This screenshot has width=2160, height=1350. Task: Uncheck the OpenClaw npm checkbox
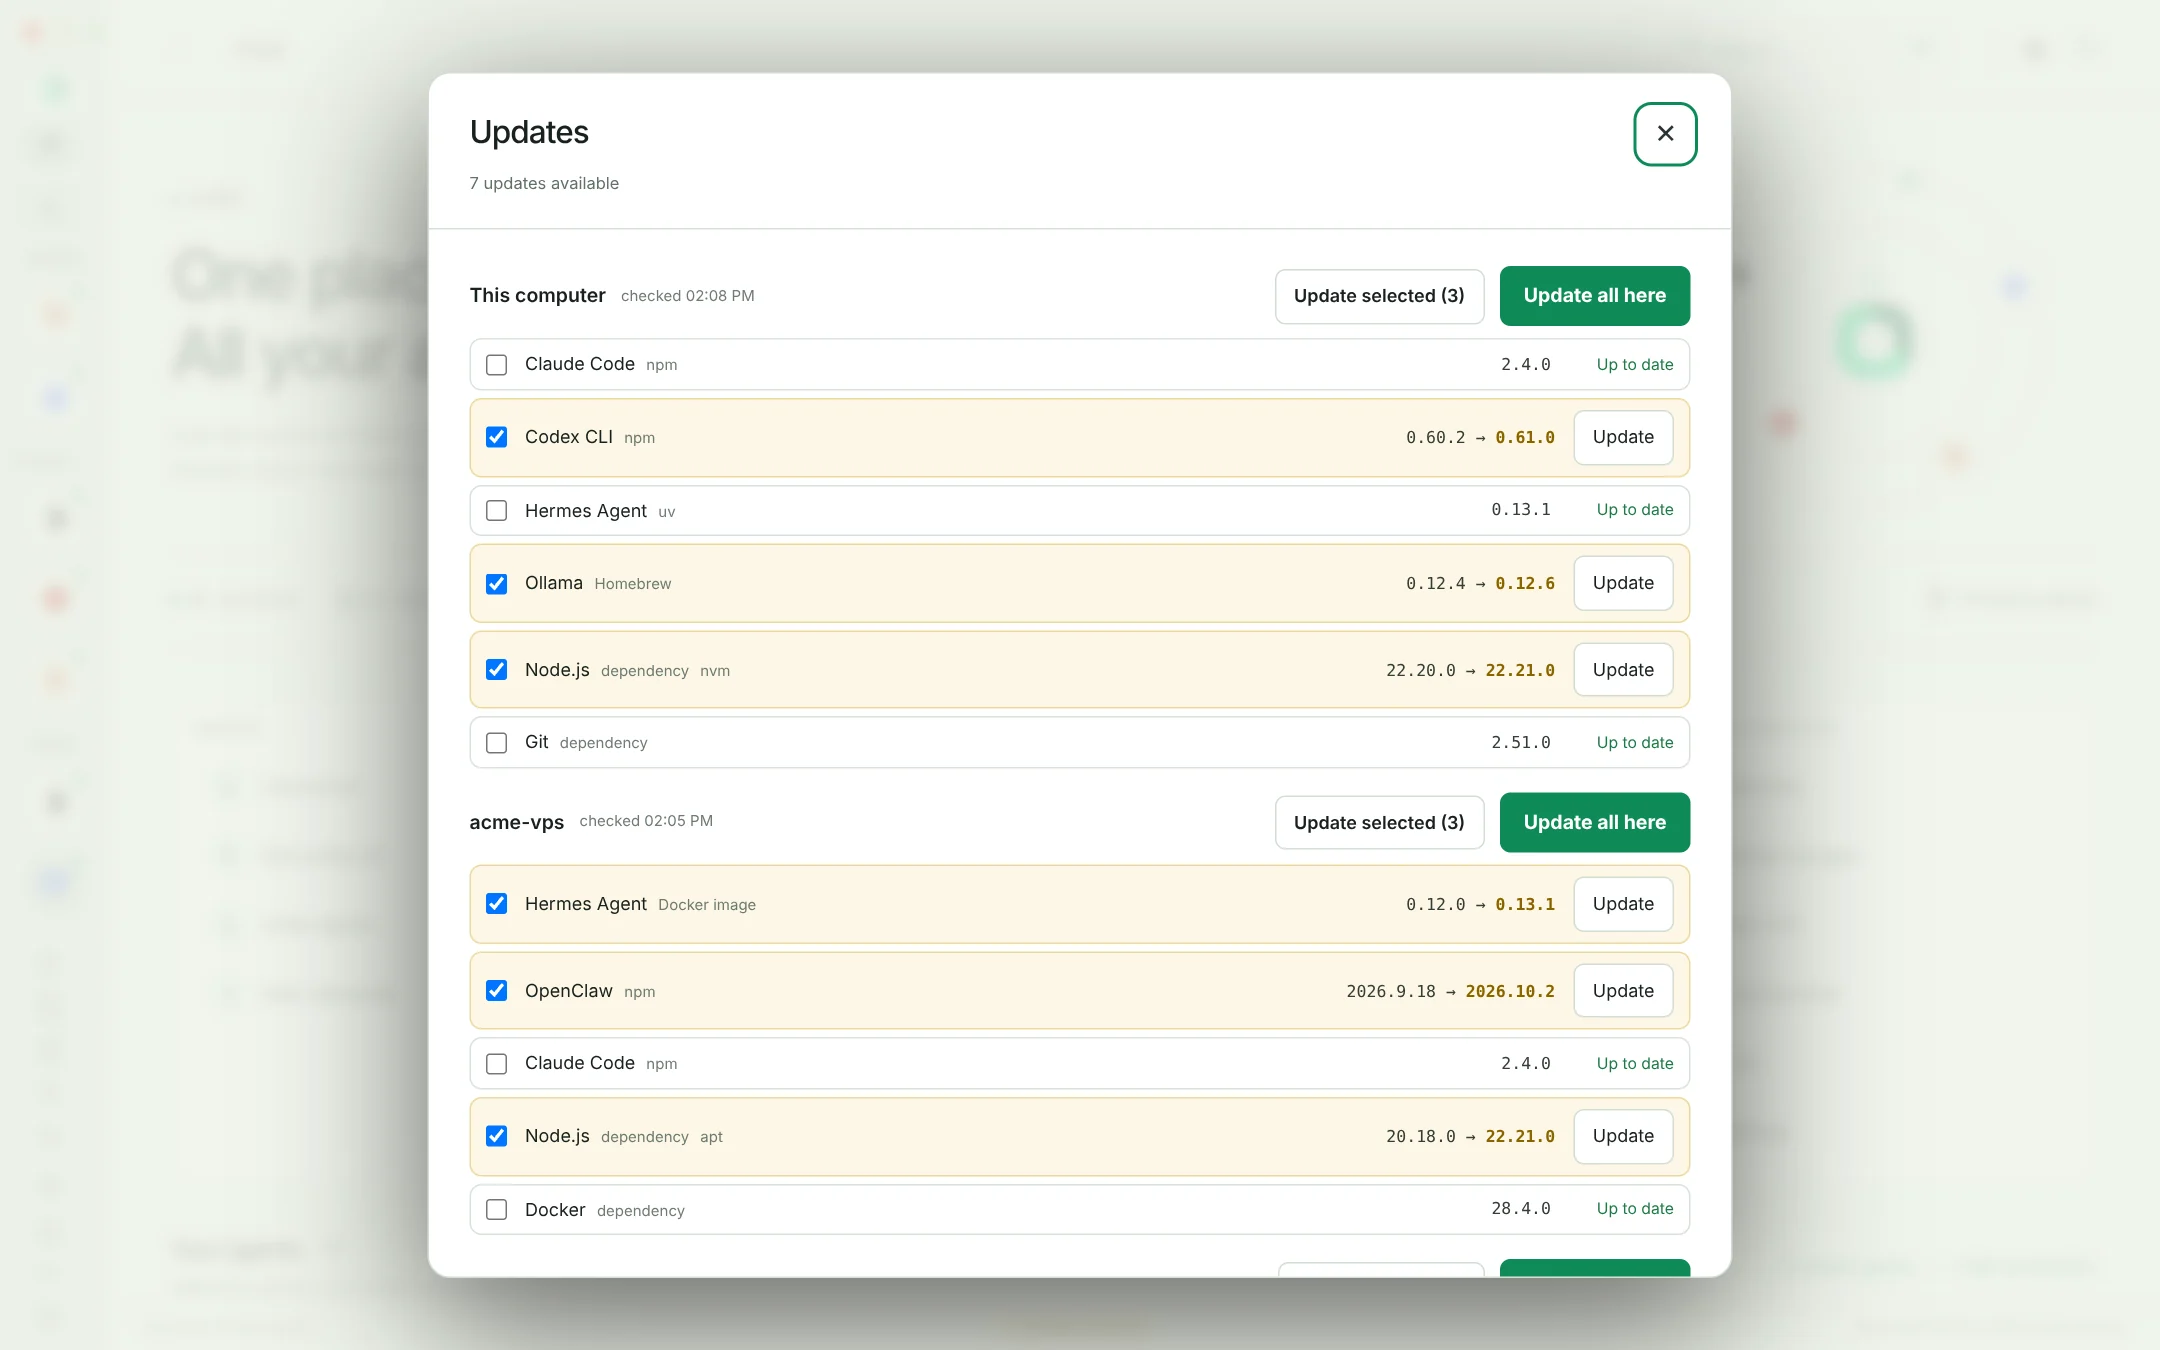[496, 990]
